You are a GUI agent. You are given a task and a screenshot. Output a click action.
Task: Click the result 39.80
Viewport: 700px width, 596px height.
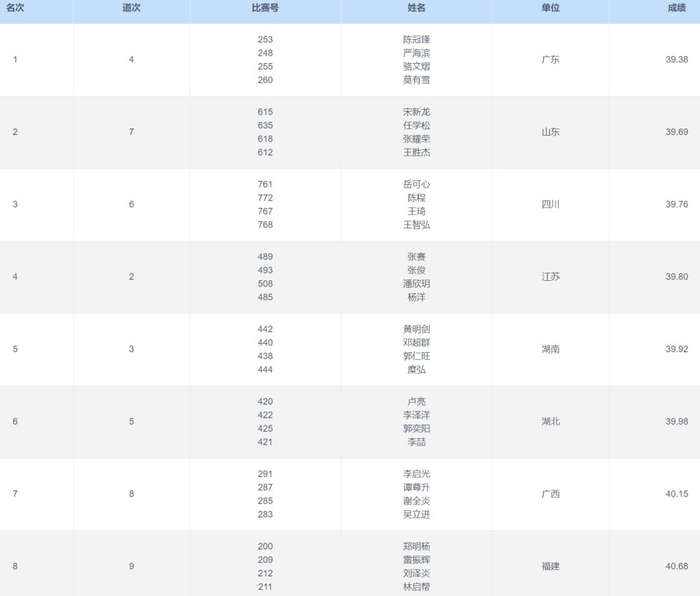click(x=677, y=277)
